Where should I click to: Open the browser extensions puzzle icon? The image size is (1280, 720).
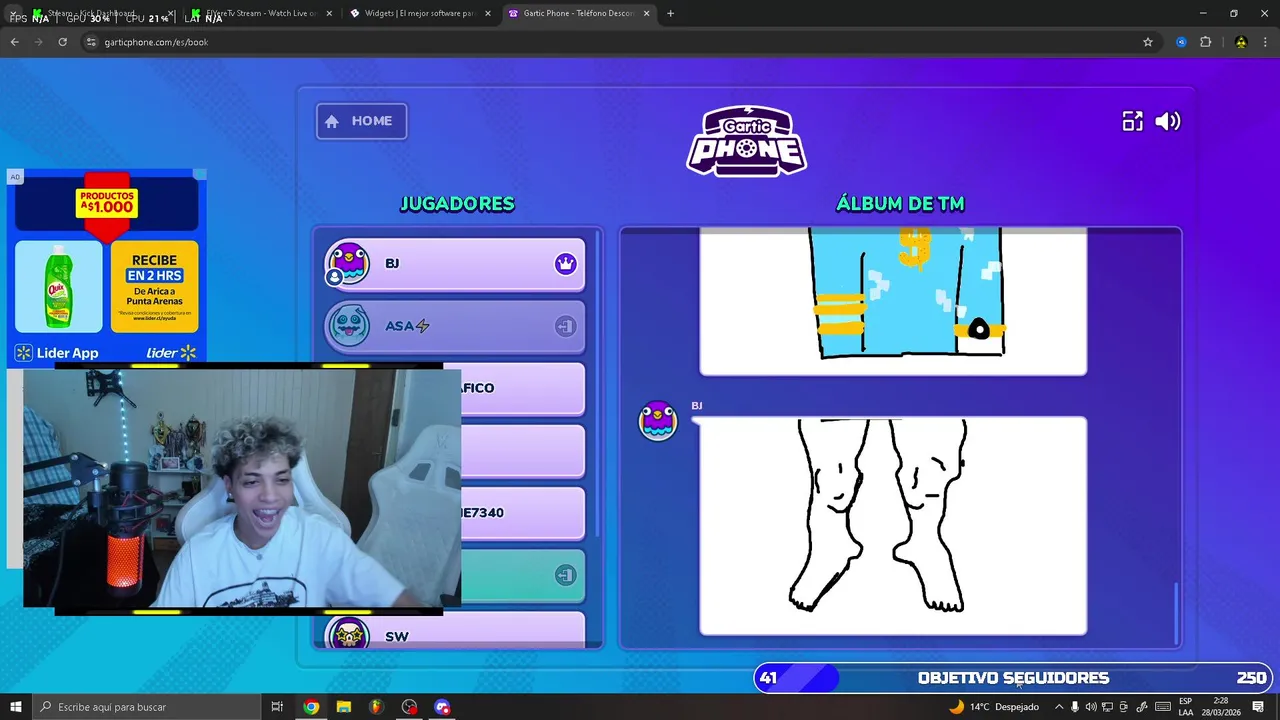(x=1205, y=42)
